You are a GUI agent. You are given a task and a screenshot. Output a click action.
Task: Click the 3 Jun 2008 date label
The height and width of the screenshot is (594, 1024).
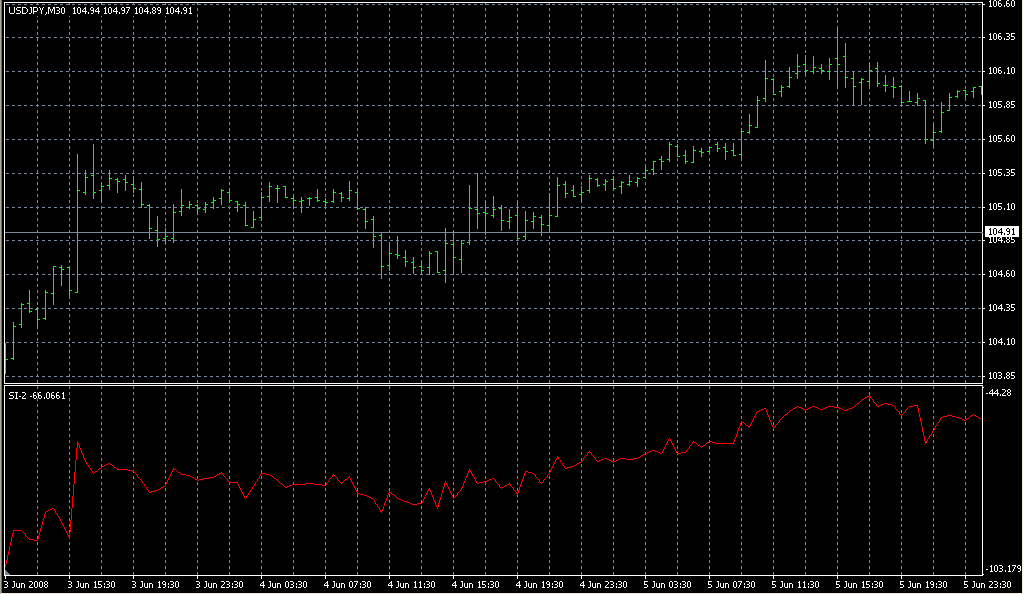point(27,585)
